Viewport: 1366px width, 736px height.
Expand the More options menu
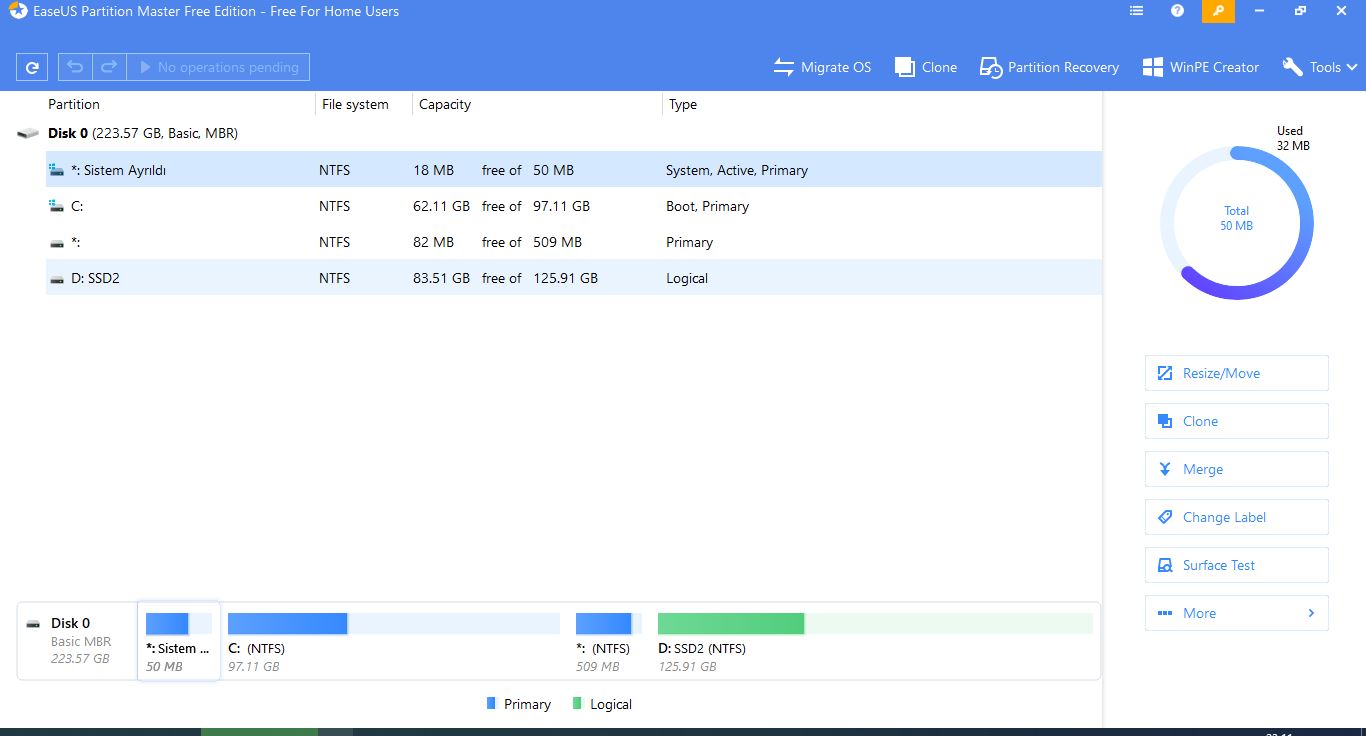(x=1236, y=613)
